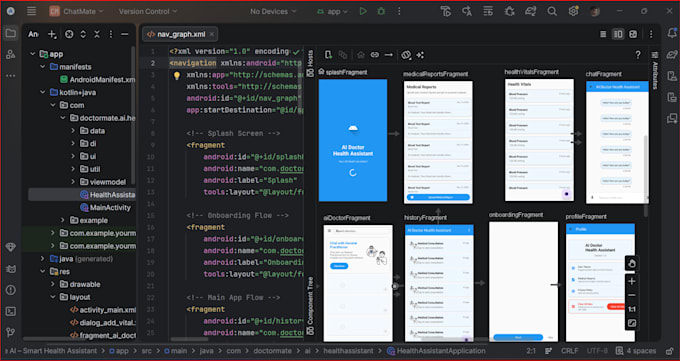Select splashFragment destination preview
The height and width of the screenshot is (361, 680).
(x=353, y=140)
